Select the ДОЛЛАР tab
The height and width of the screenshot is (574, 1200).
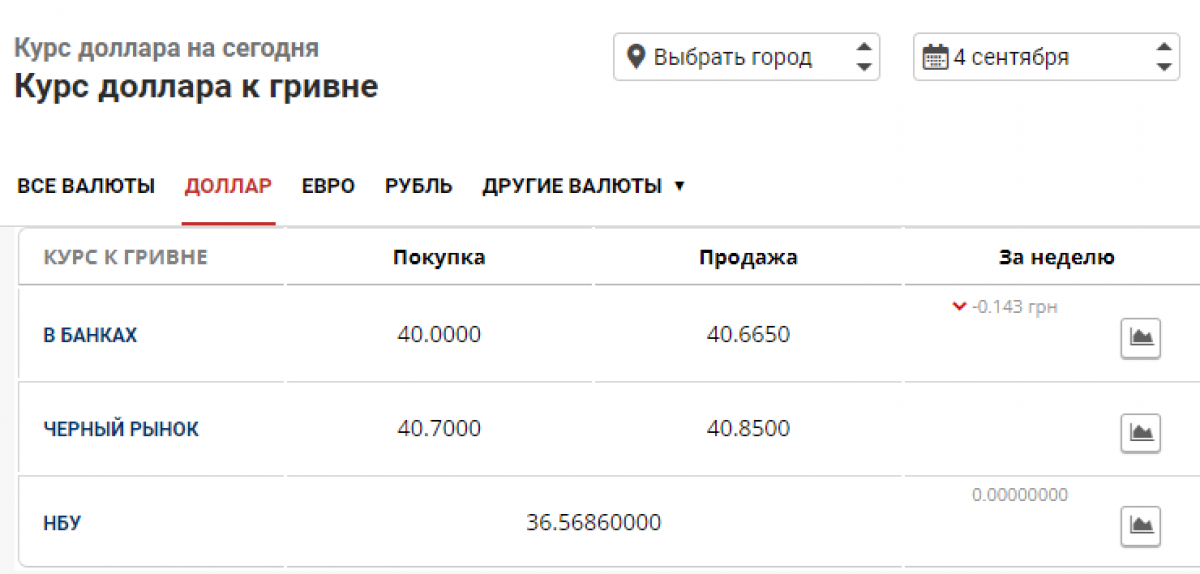[x=228, y=186]
